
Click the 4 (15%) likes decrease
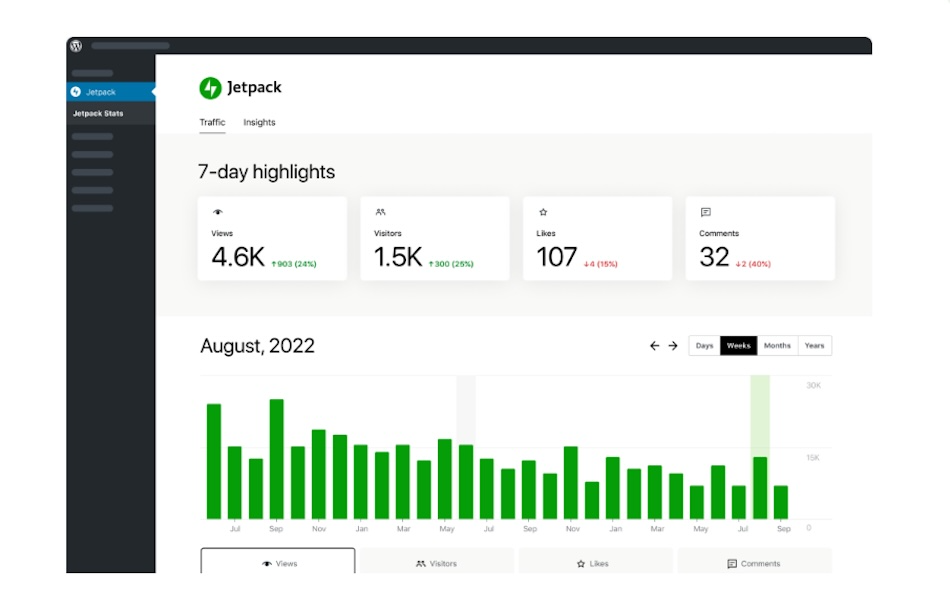[x=600, y=264]
